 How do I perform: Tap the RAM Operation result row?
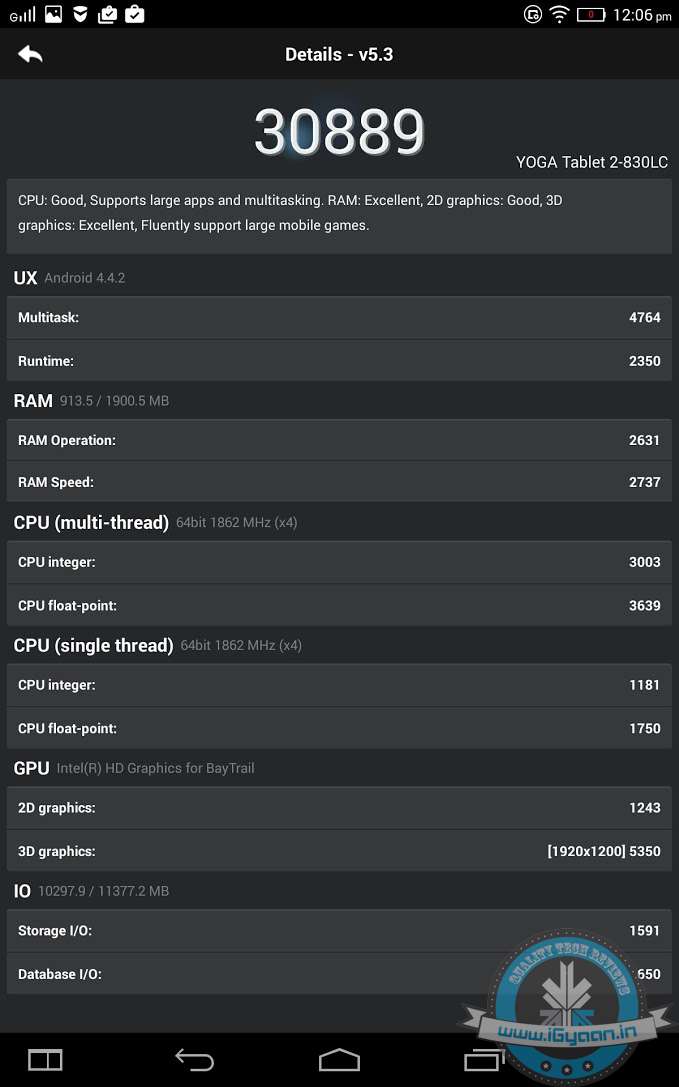(339, 440)
